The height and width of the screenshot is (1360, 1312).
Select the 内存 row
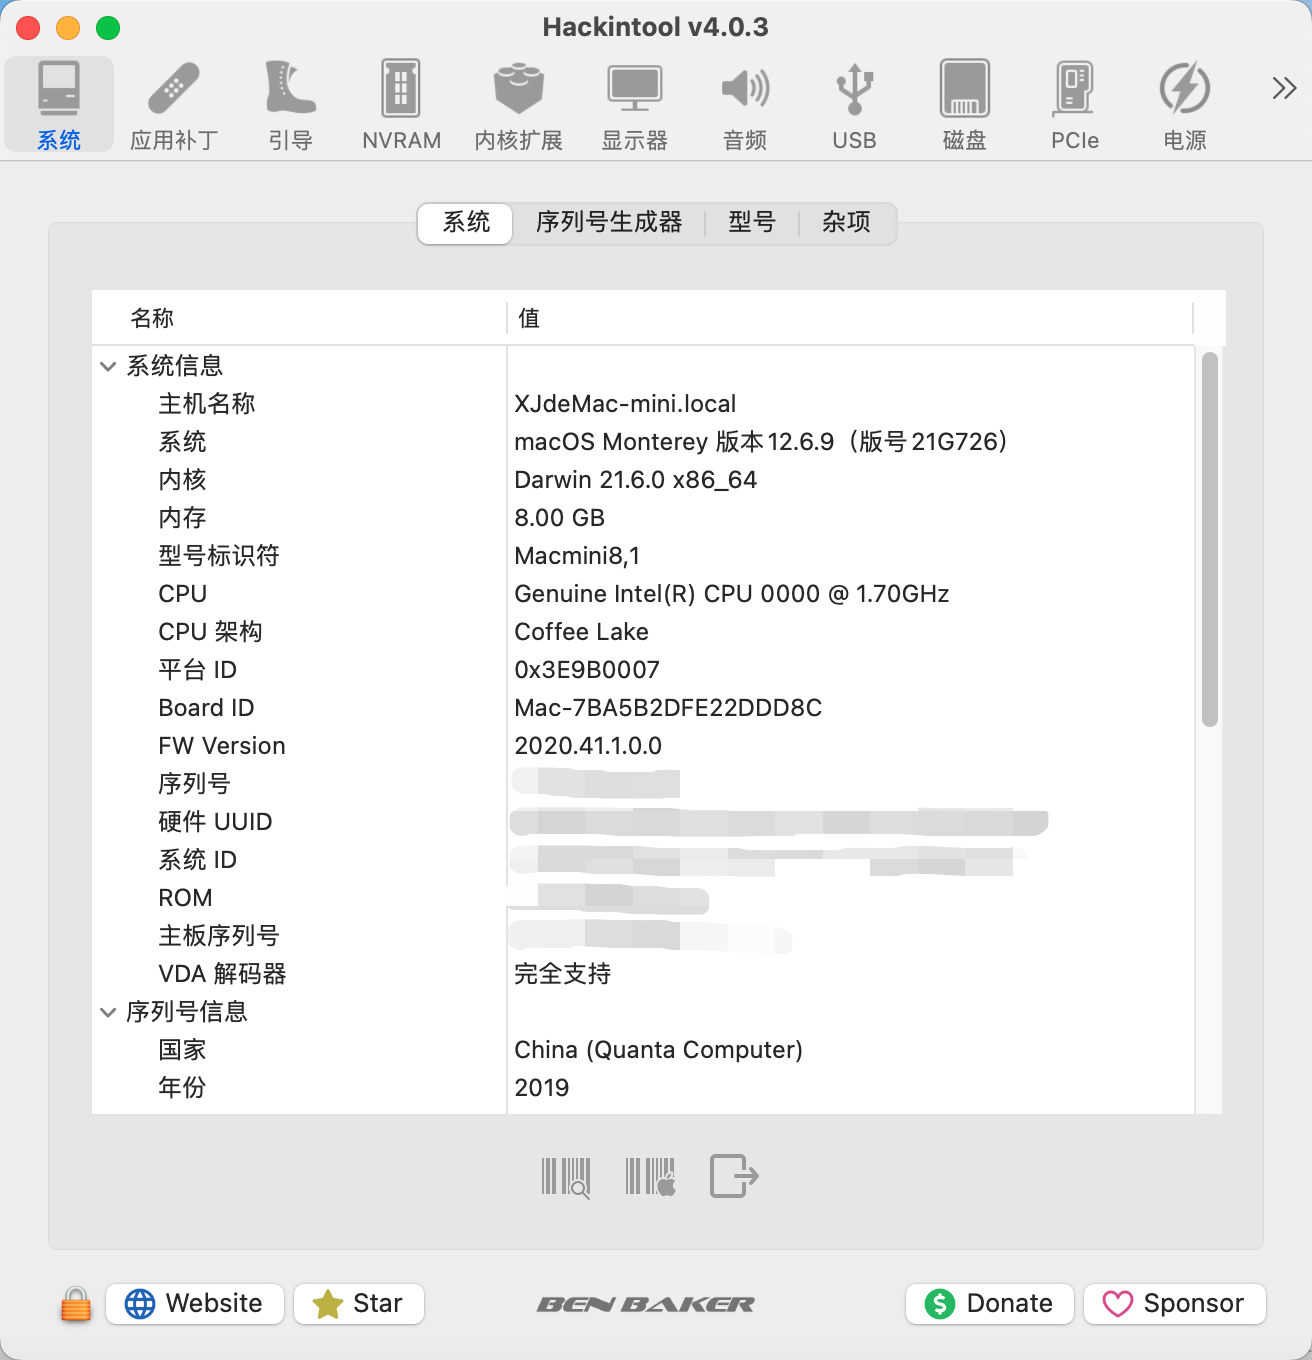click(x=644, y=518)
